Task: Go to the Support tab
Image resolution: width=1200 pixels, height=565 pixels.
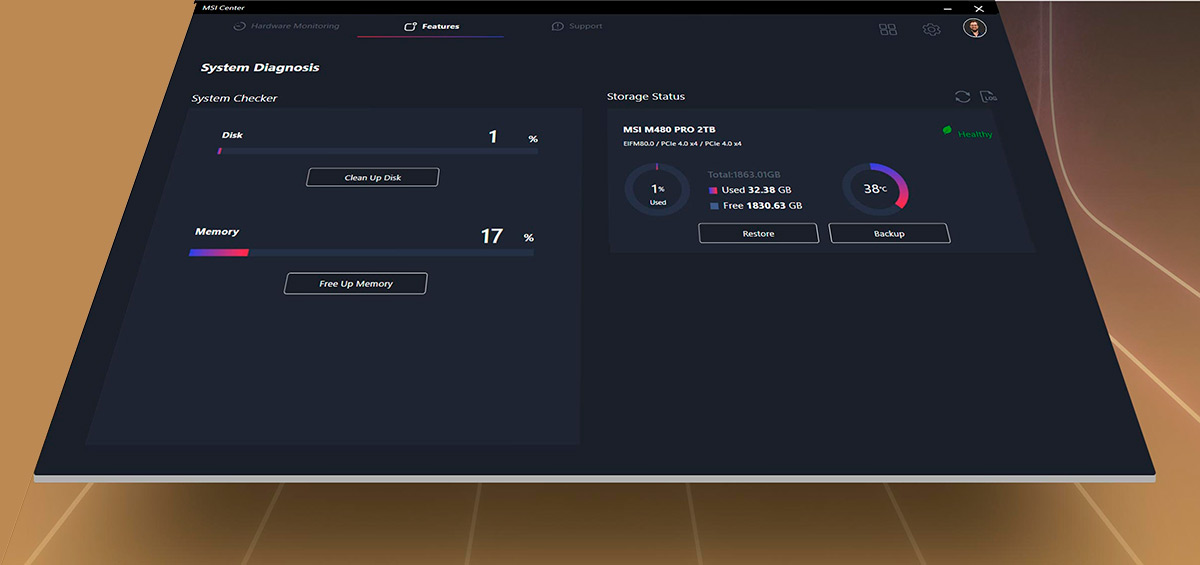Action: point(578,26)
